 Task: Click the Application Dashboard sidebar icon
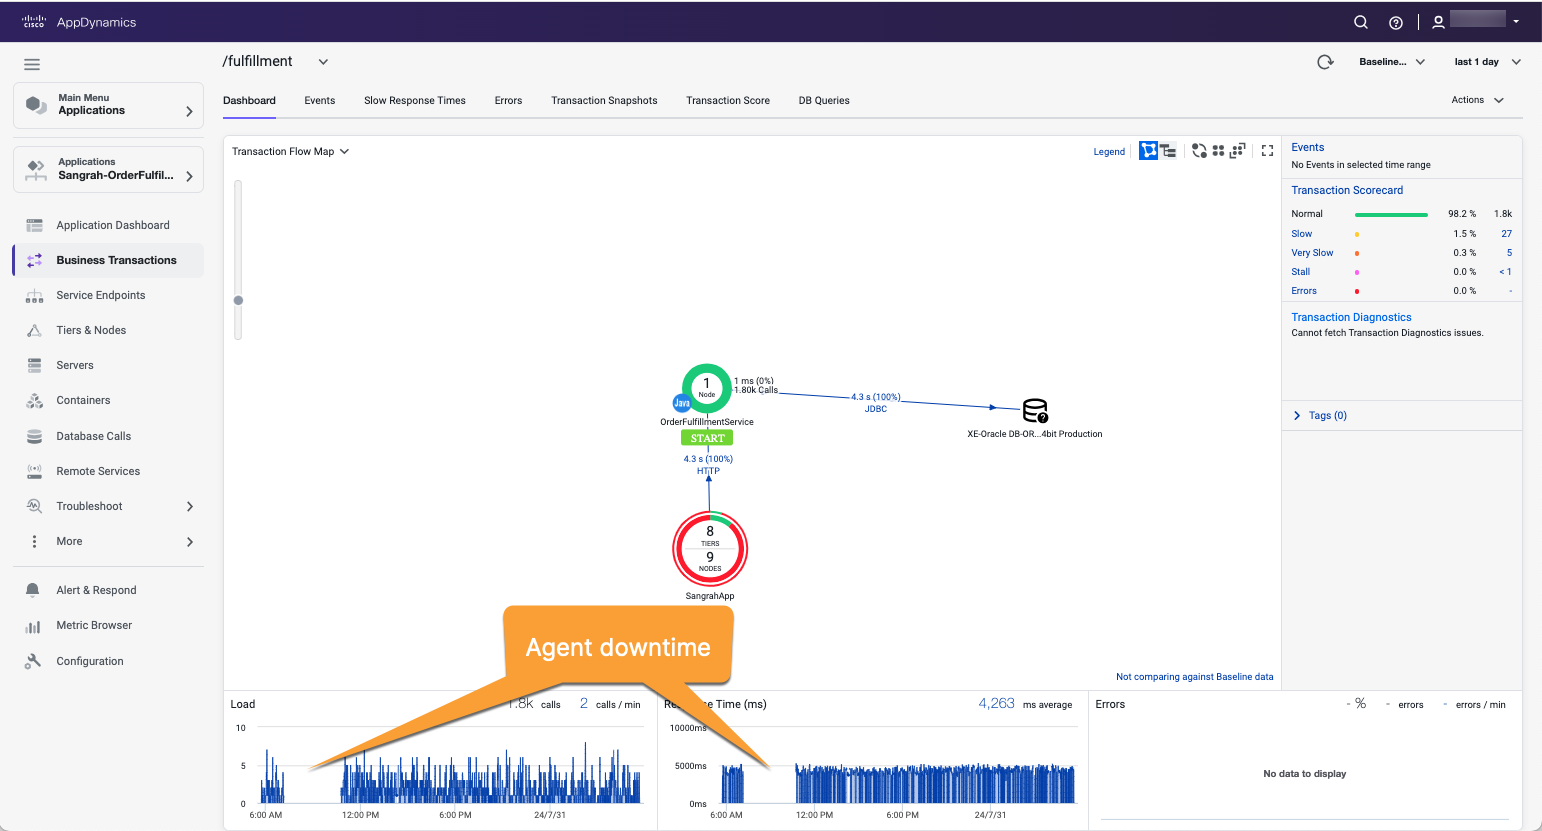[x=34, y=225]
